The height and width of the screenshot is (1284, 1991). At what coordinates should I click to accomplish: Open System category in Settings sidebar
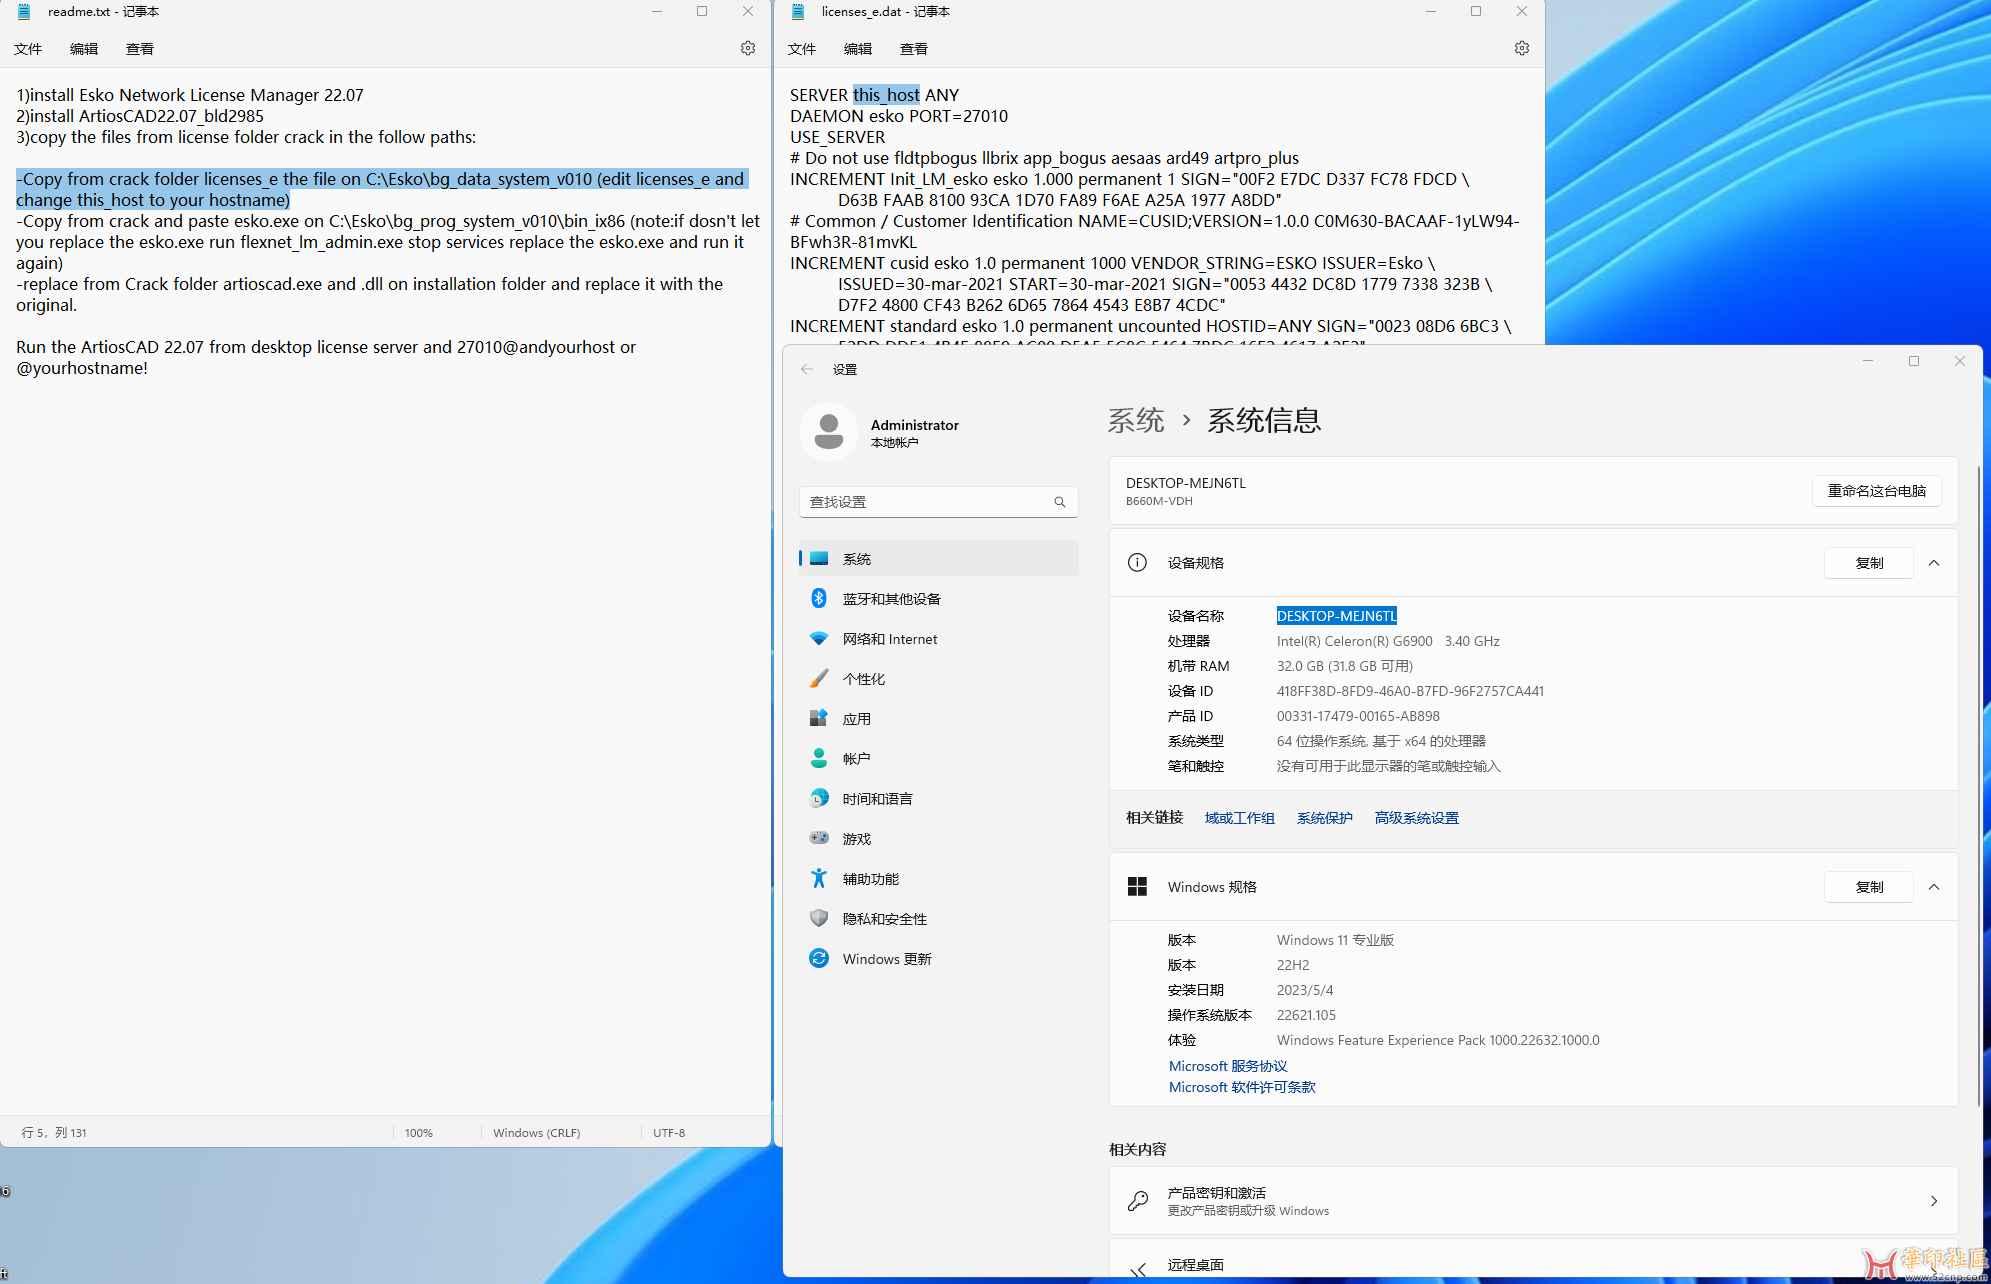pyautogui.click(x=939, y=559)
